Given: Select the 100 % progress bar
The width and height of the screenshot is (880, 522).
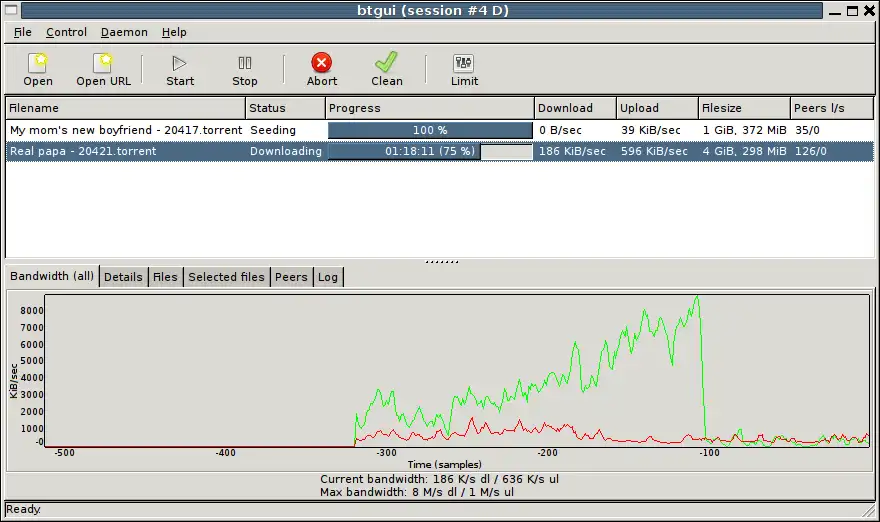Looking at the screenshot, I should (x=430, y=130).
